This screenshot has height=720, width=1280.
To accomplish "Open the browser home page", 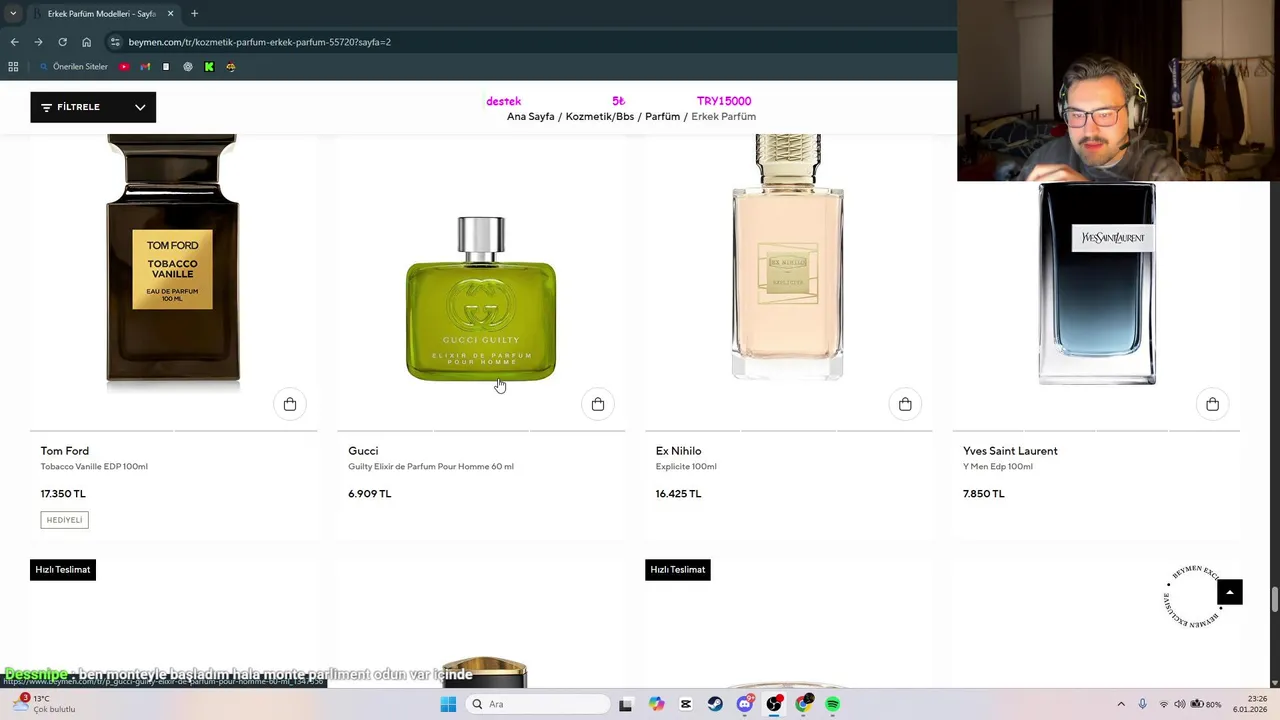I will (x=86, y=42).
